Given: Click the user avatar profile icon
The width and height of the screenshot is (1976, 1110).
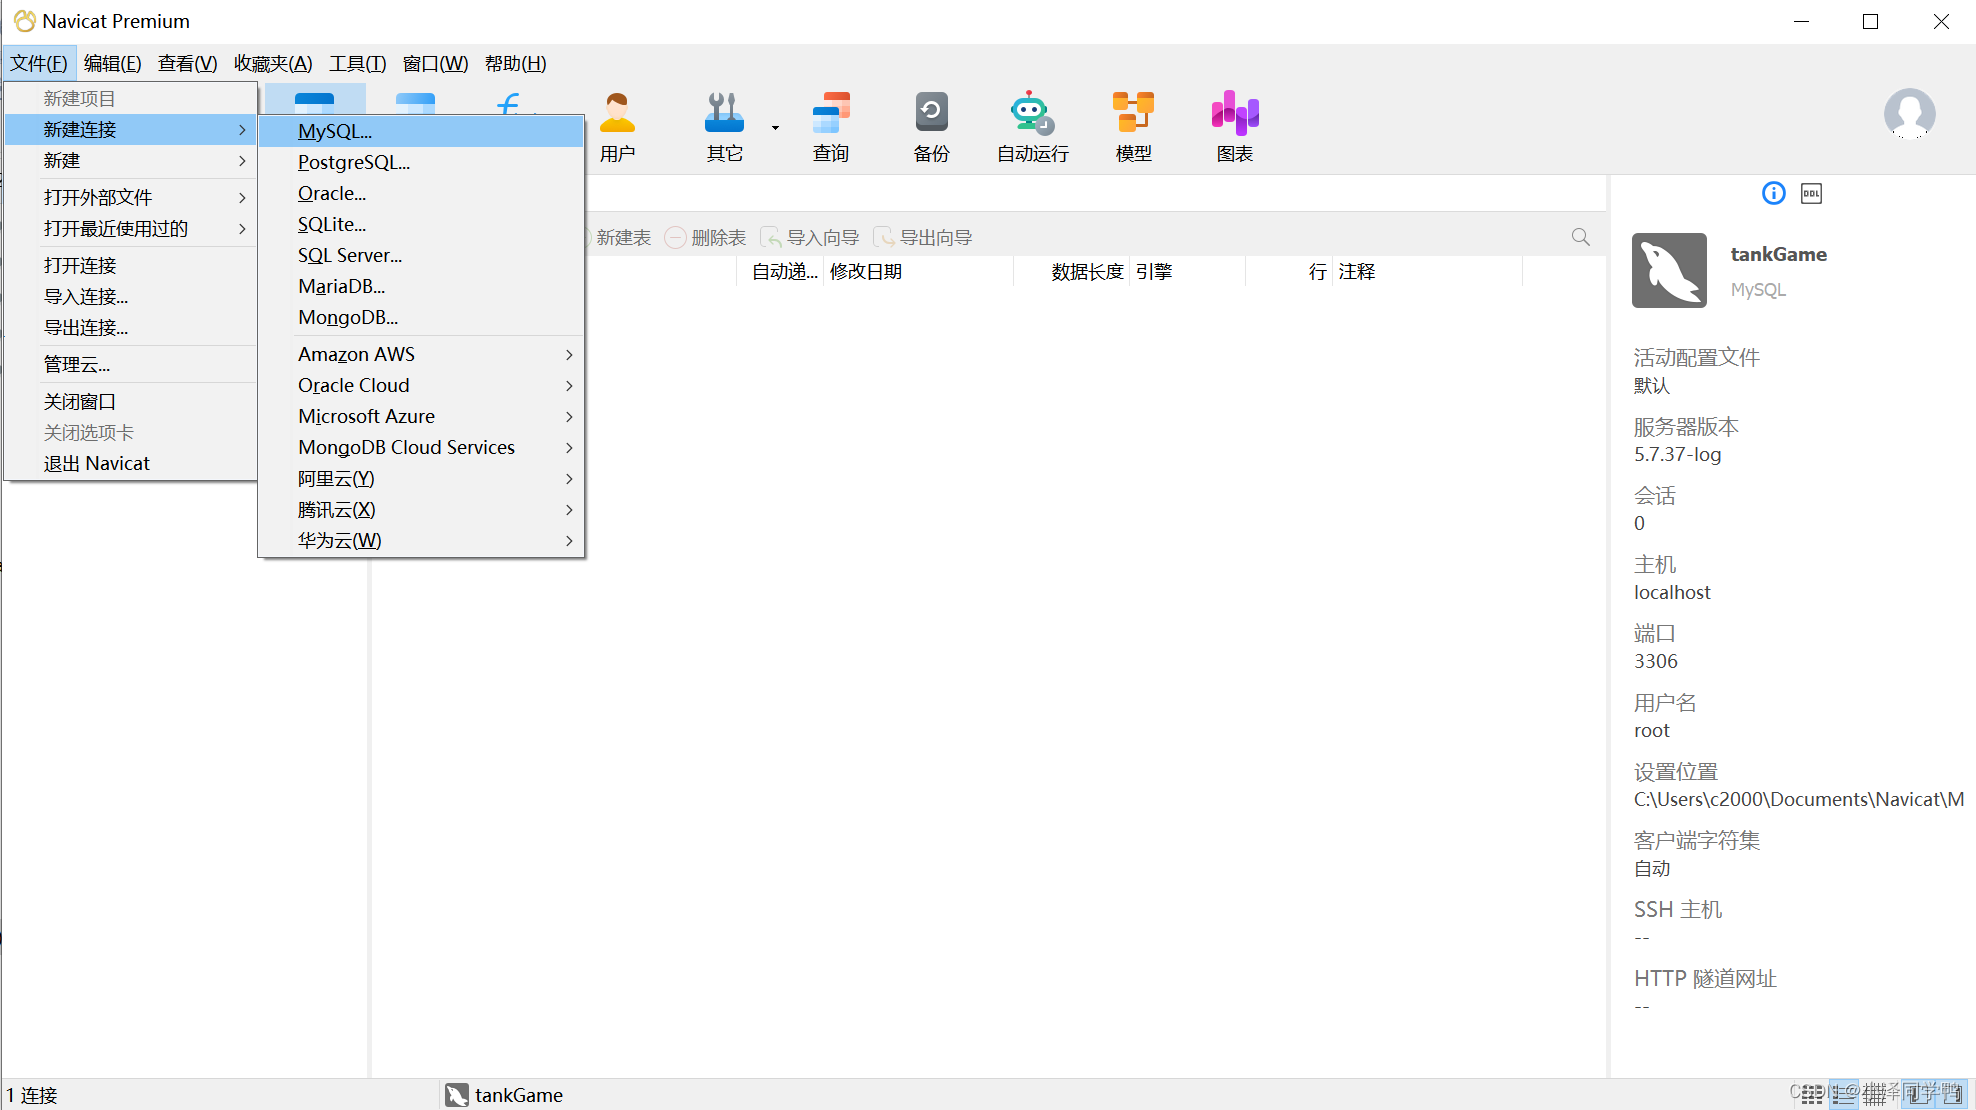Looking at the screenshot, I should click(x=1909, y=114).
